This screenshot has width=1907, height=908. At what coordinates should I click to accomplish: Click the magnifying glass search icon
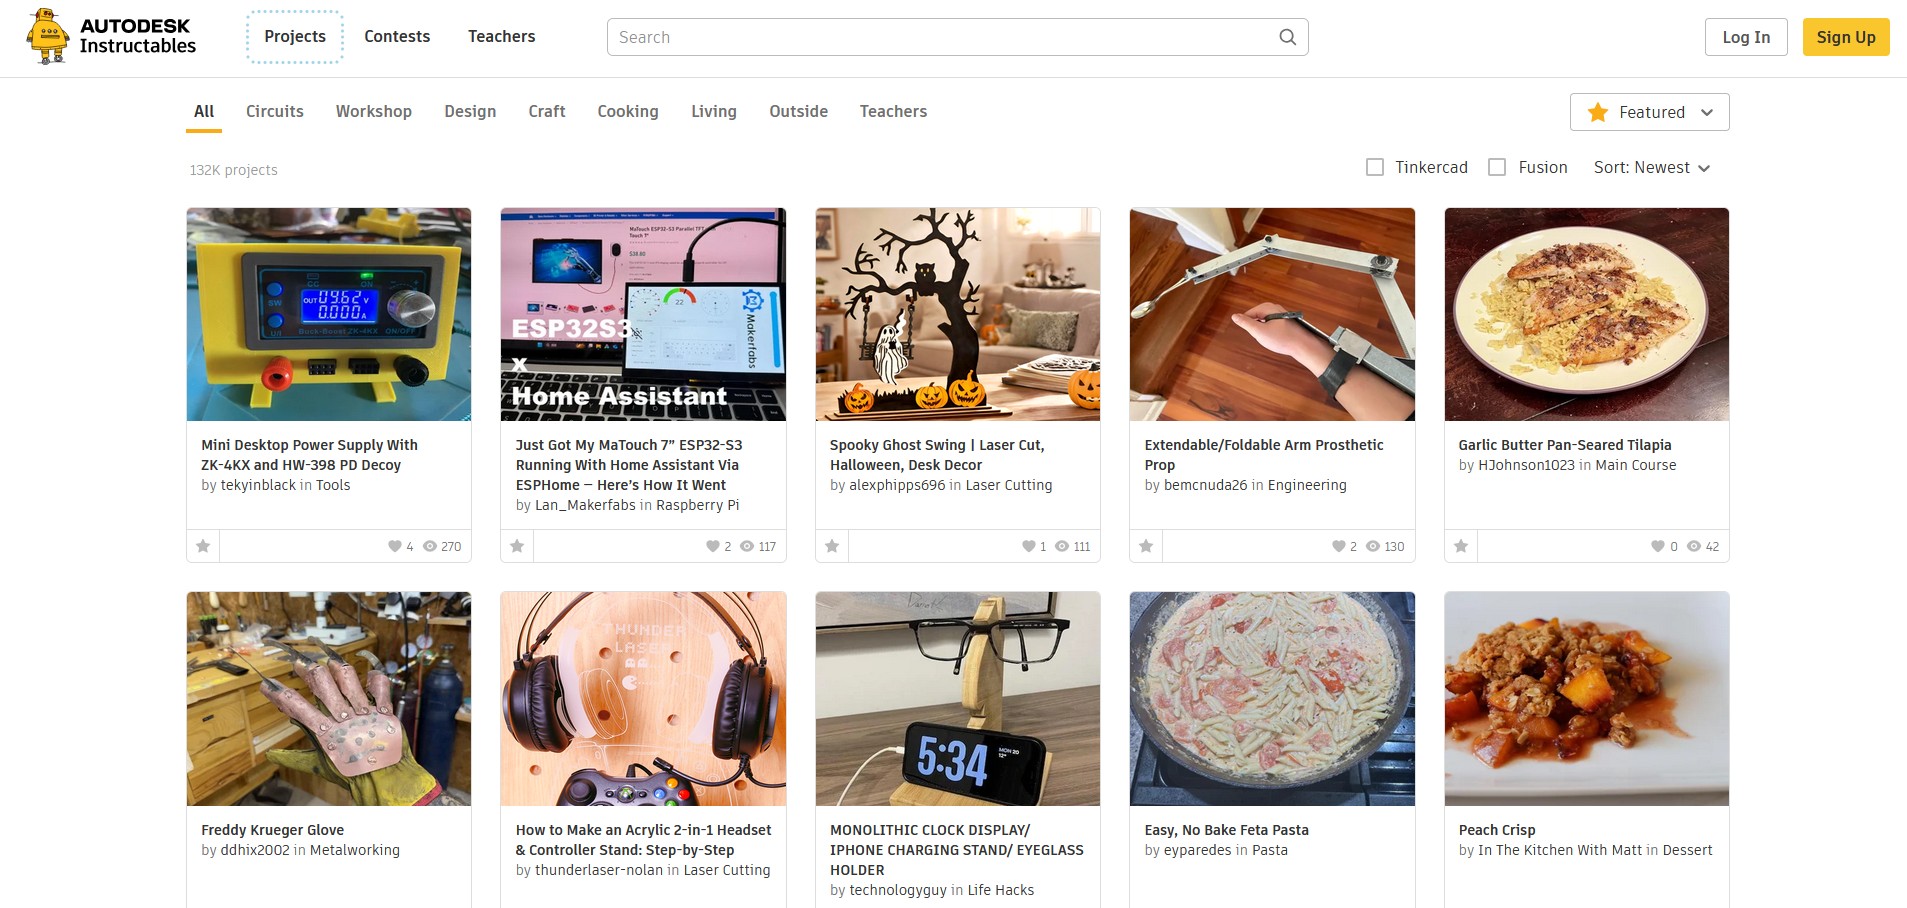pos(1287,37)
